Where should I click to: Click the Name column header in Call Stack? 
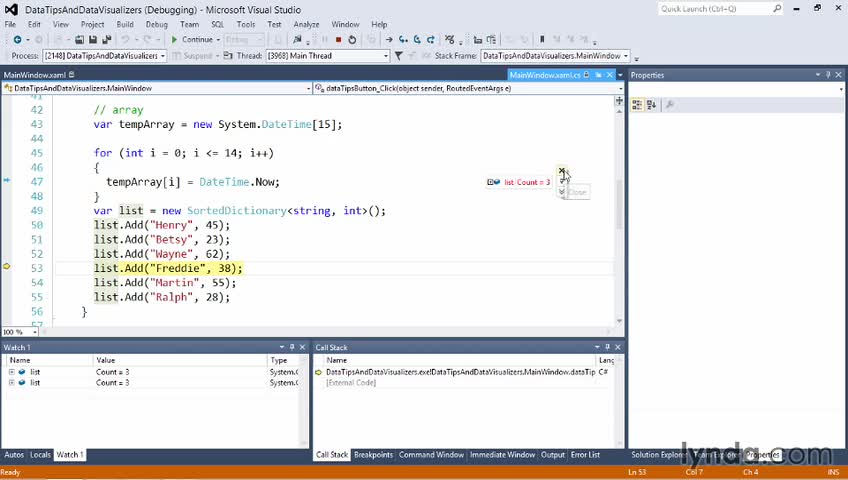(460, 360)
